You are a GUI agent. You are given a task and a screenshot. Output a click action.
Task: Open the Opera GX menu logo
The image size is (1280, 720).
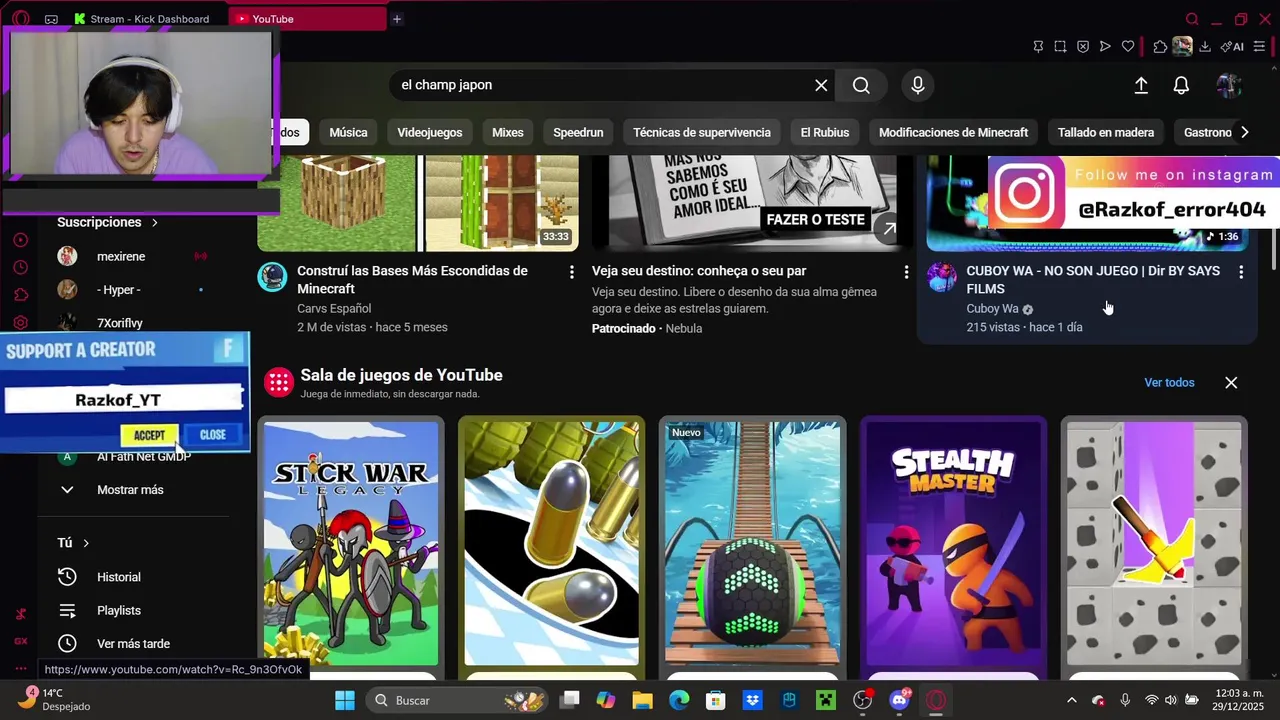(21, 19)
